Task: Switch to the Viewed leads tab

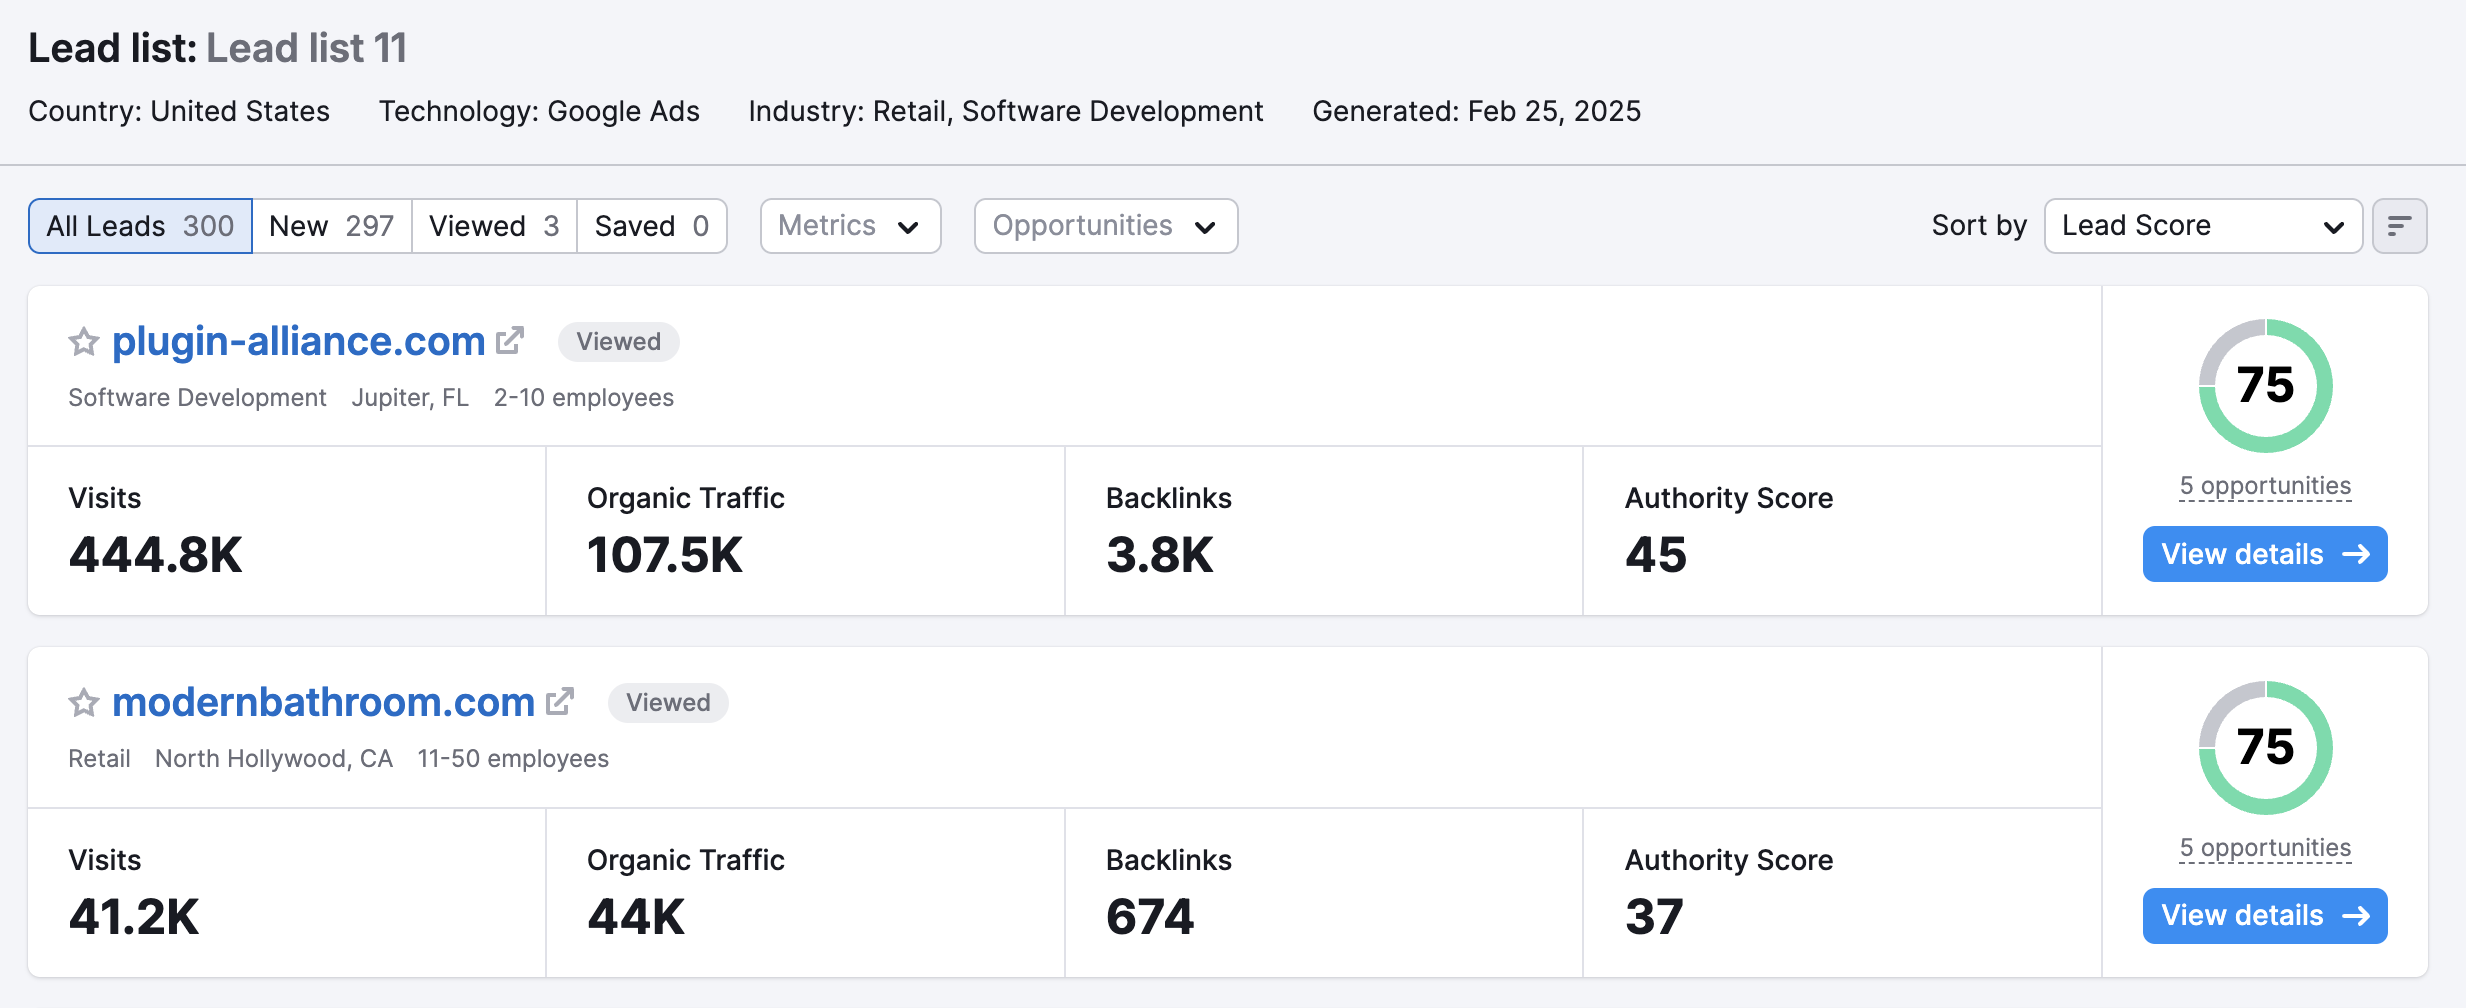Action: pyautogui.click(x=494, y=226)
